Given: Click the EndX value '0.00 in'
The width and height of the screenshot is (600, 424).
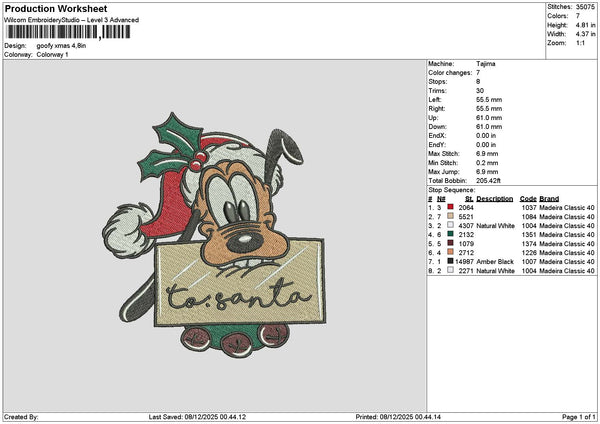Looking at the screenshot, I should (x=486, y=136).
